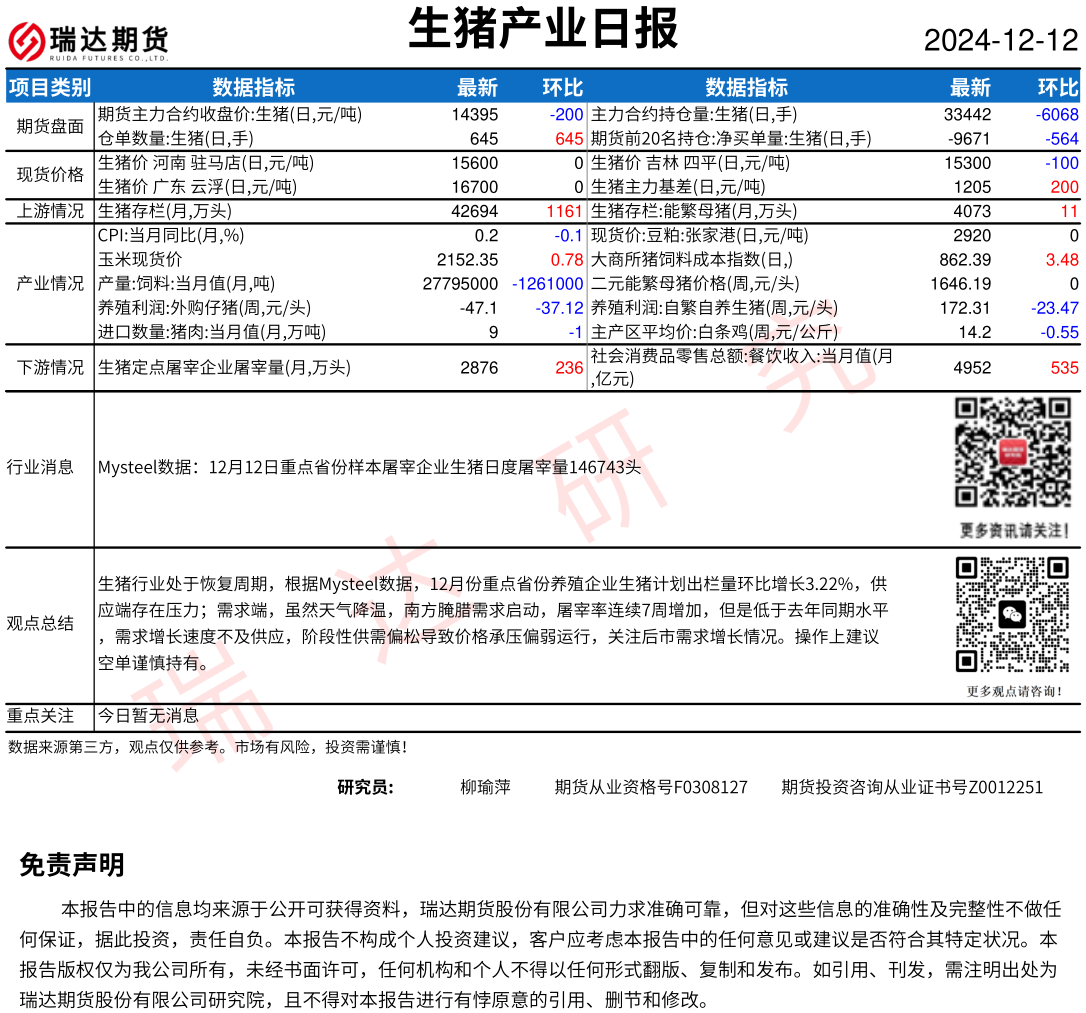Click the 重点关注 row label

[x=40, y=715]
